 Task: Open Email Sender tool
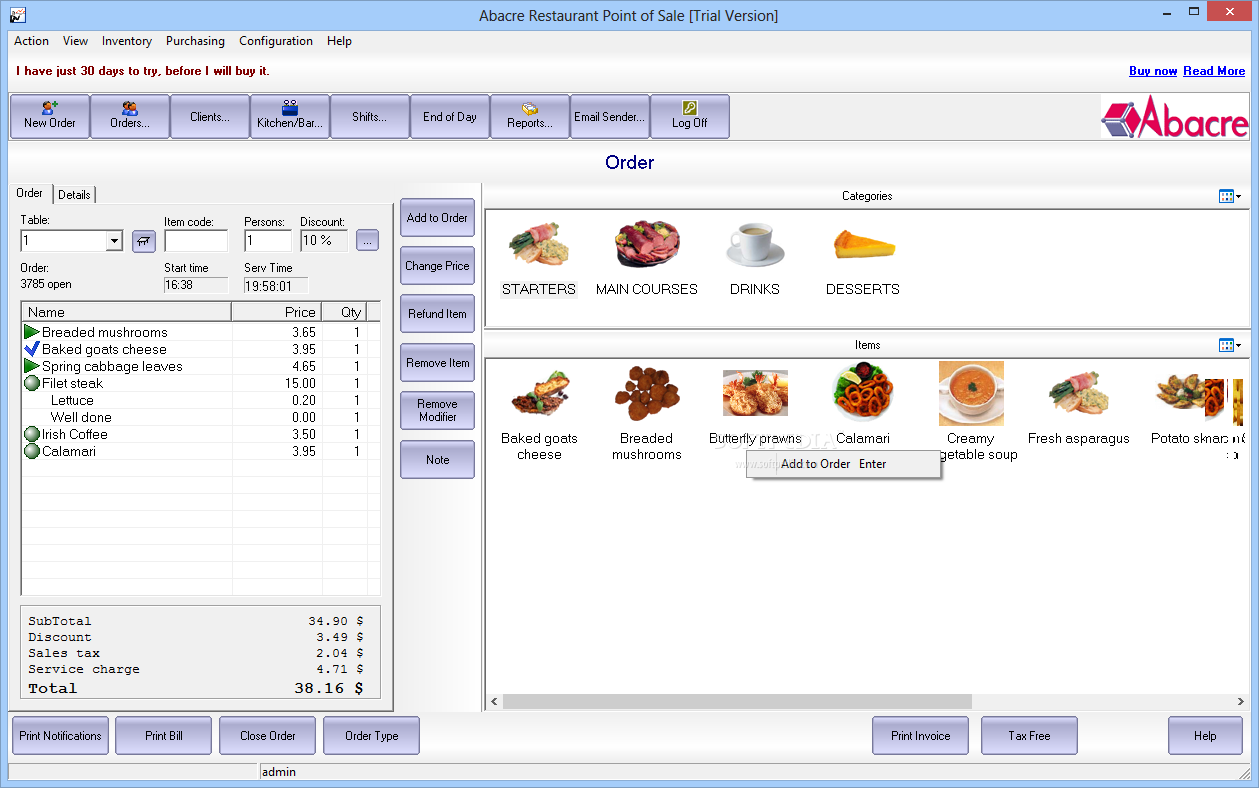pyautogui.click(x=610, y=116)
